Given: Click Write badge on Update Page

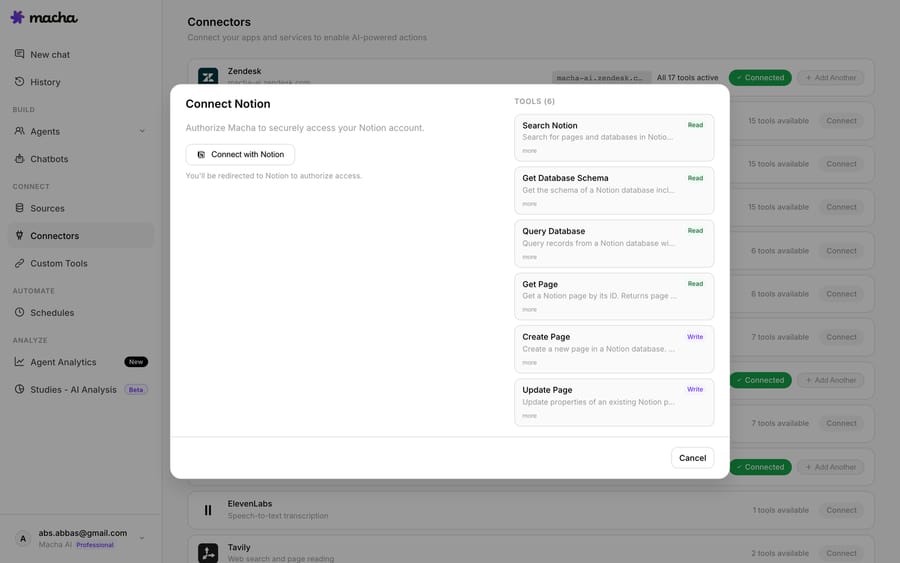Looking at the screenshot, I should 695,389.
